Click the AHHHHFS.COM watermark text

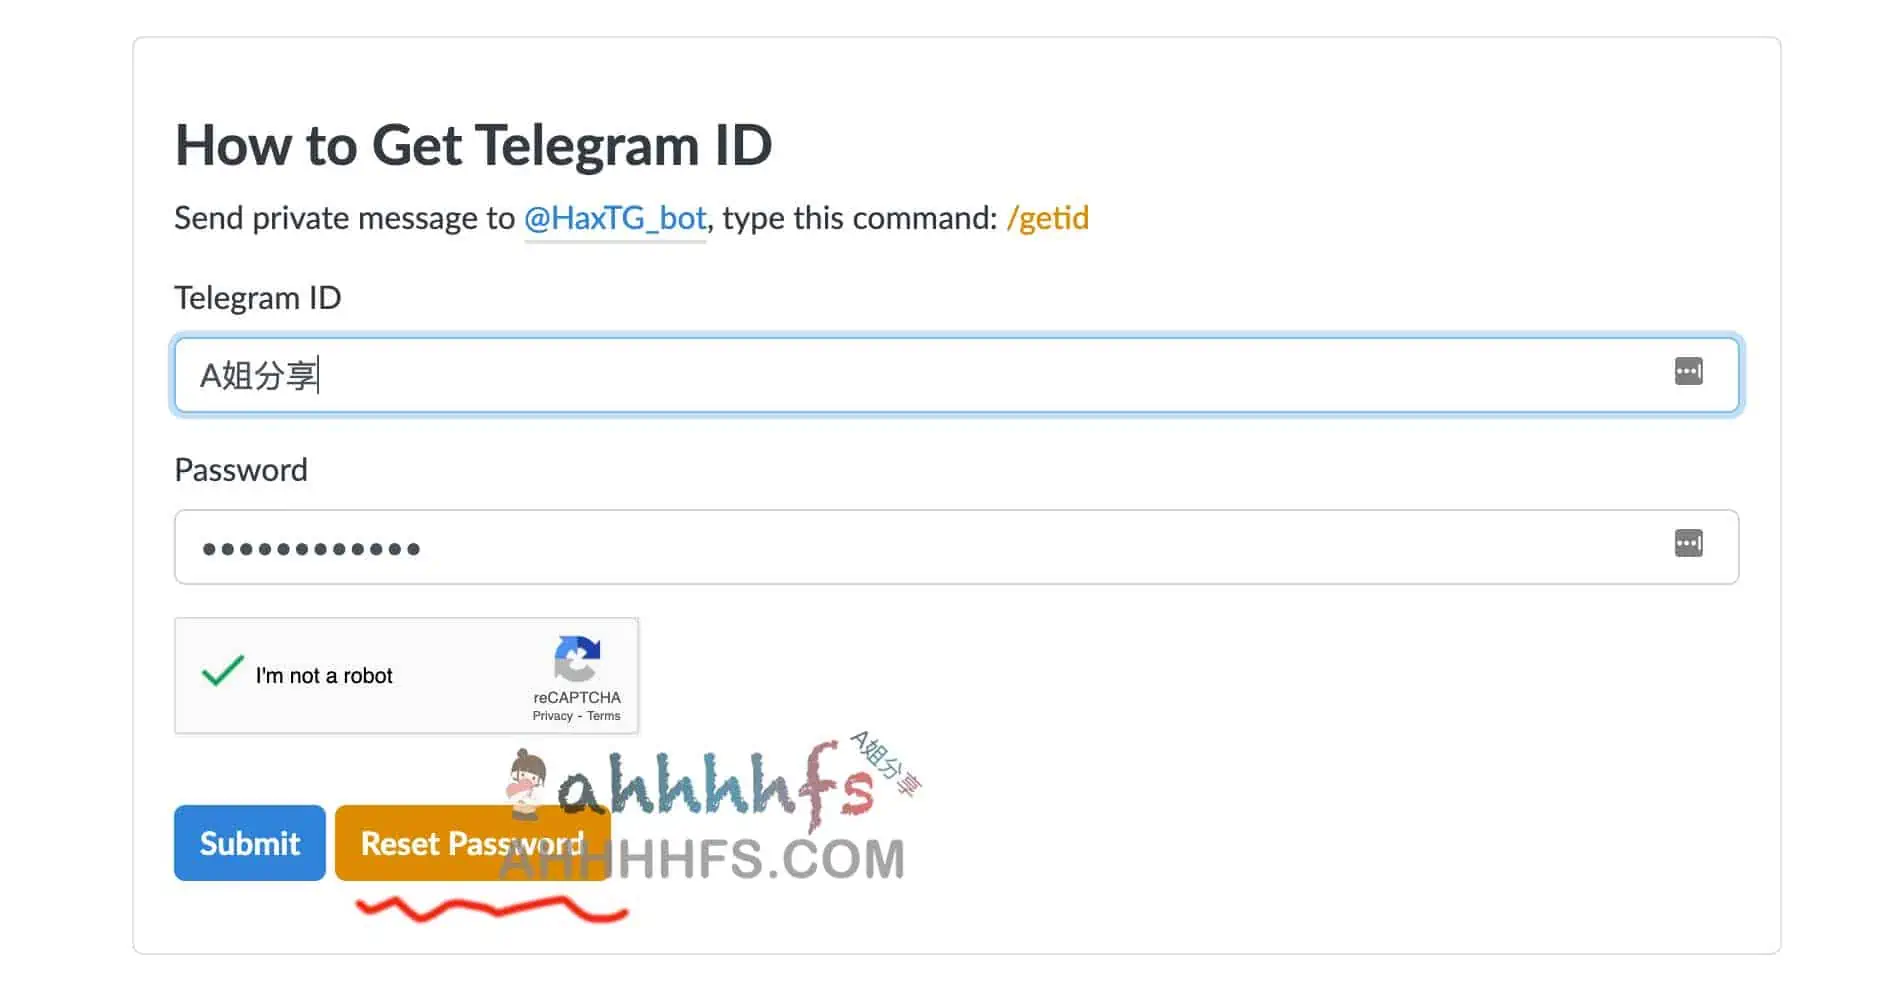pos(702,860)
